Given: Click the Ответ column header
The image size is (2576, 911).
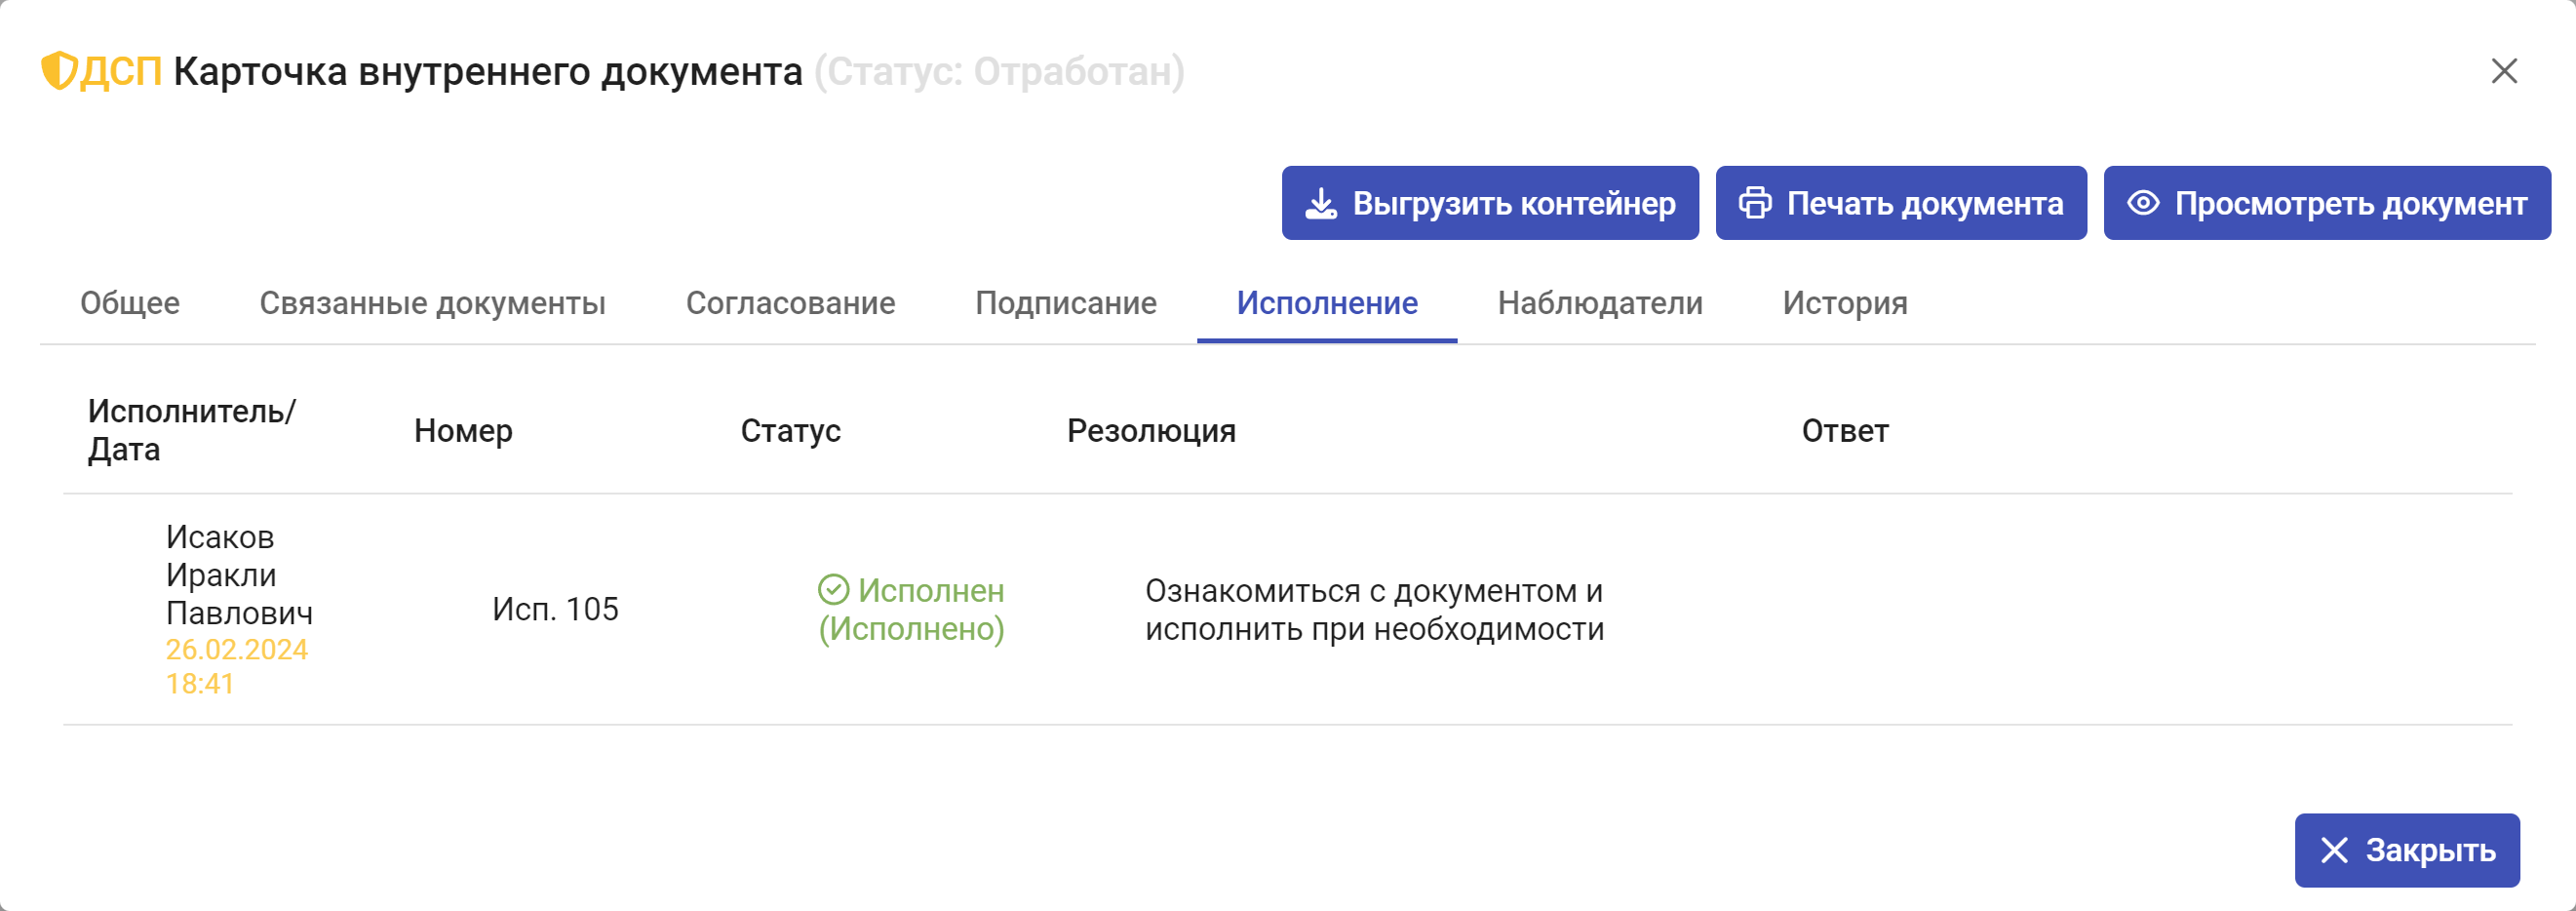Looking at the screenshot, I should coord(1845,431).
